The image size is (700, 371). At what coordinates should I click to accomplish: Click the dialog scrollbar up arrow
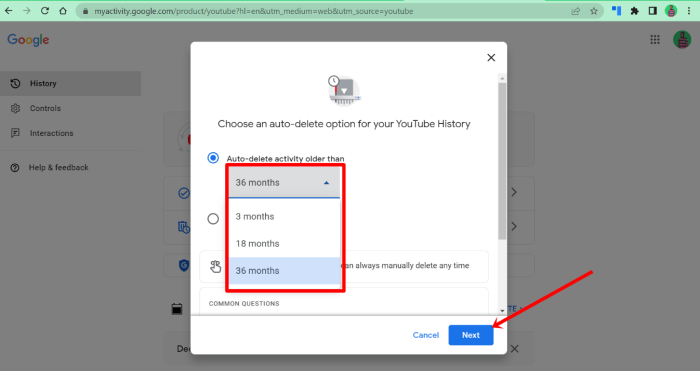(502, 78)
